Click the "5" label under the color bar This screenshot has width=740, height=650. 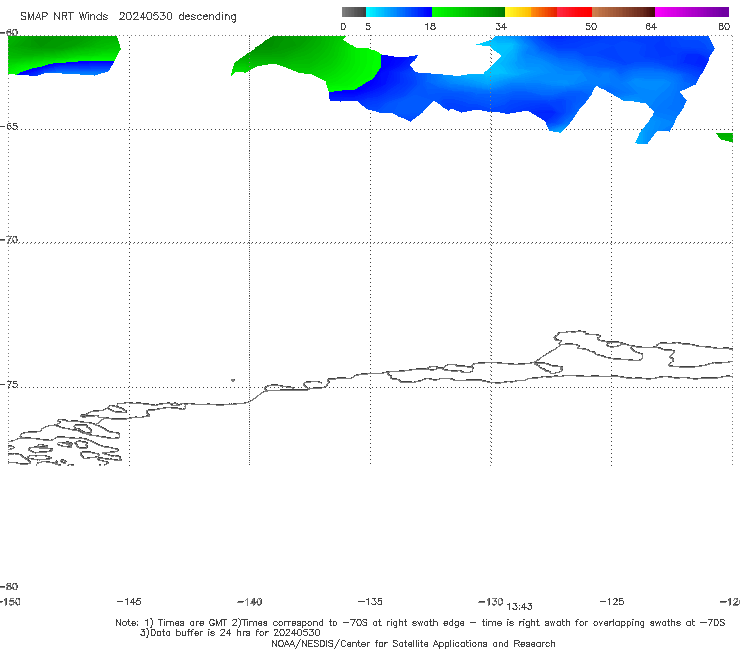click(x=368, y=27)
